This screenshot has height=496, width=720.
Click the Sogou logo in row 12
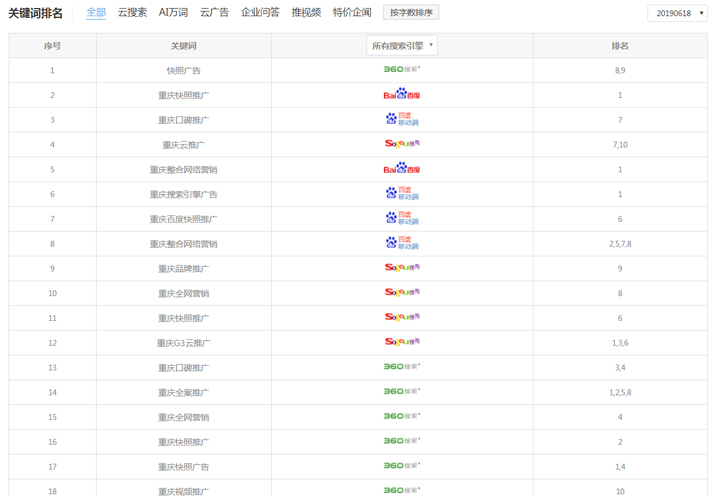click(402, 342)
